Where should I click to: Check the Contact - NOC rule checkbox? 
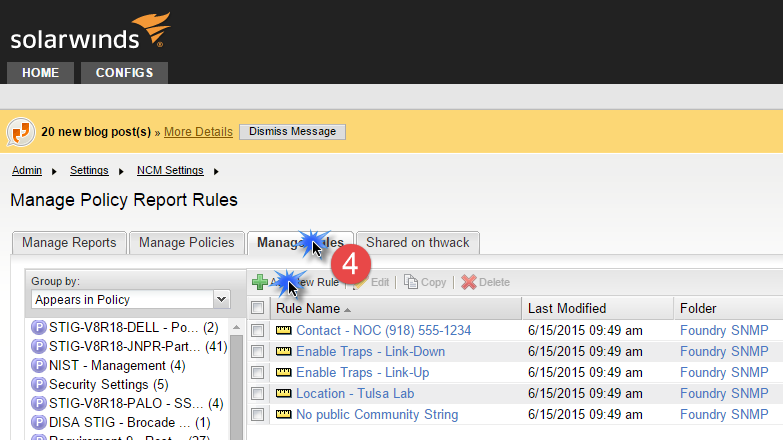pyautogui.click(x=258, y=331)
